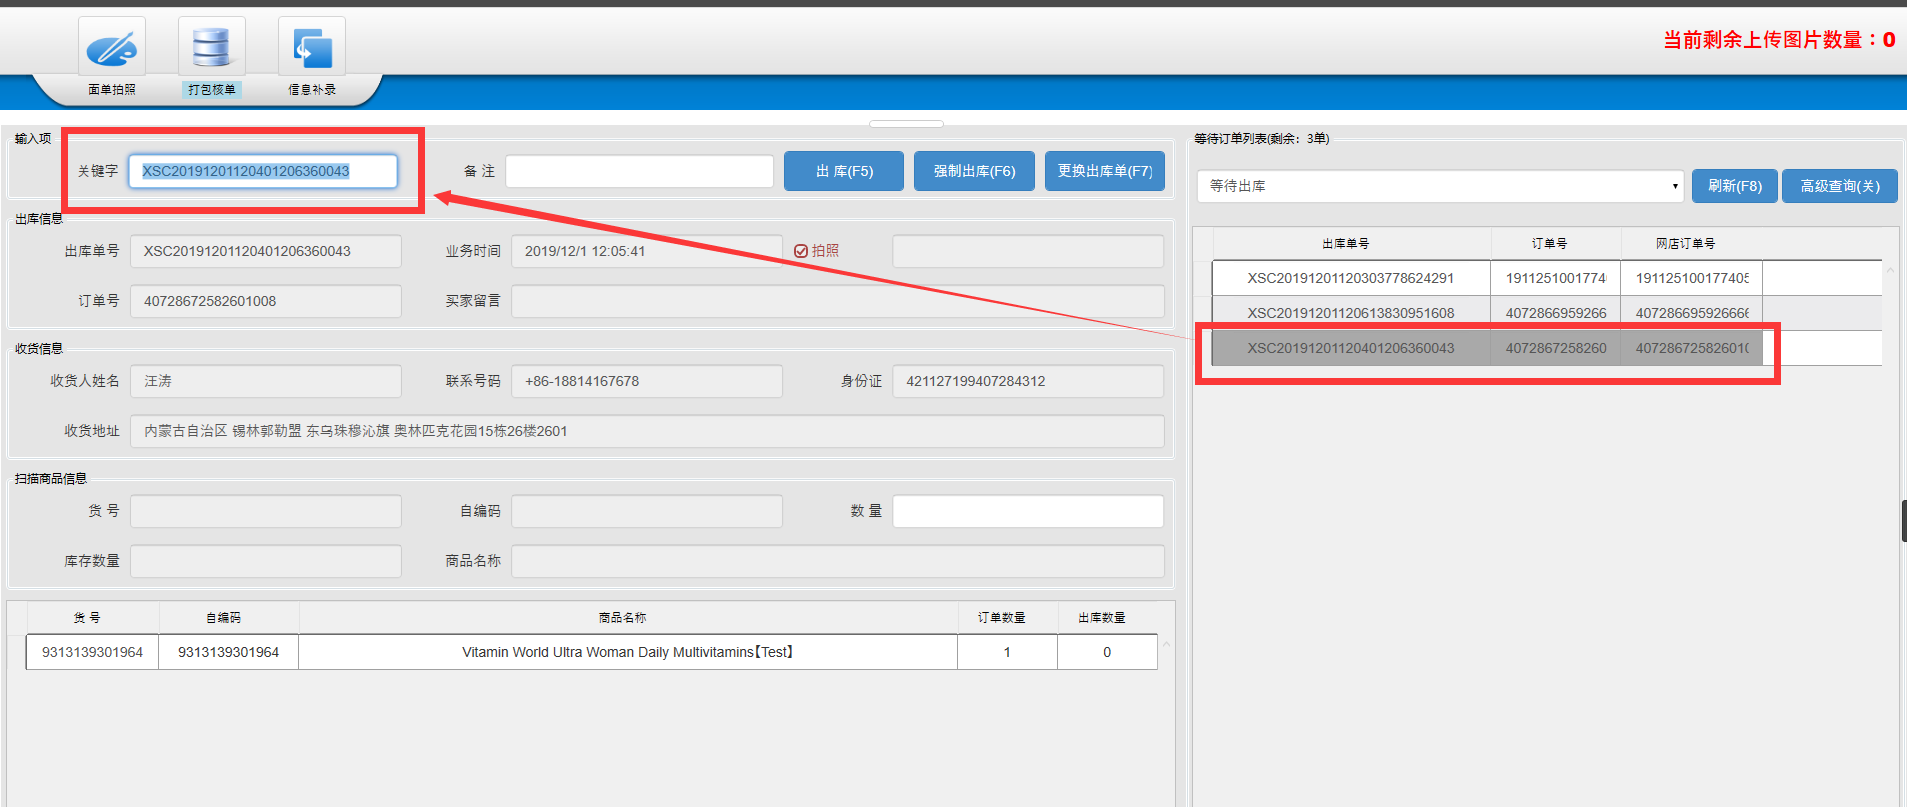Click the splitter handle above input panel
This screenshot has width=1907, height=807.
[x=906, y=124]
